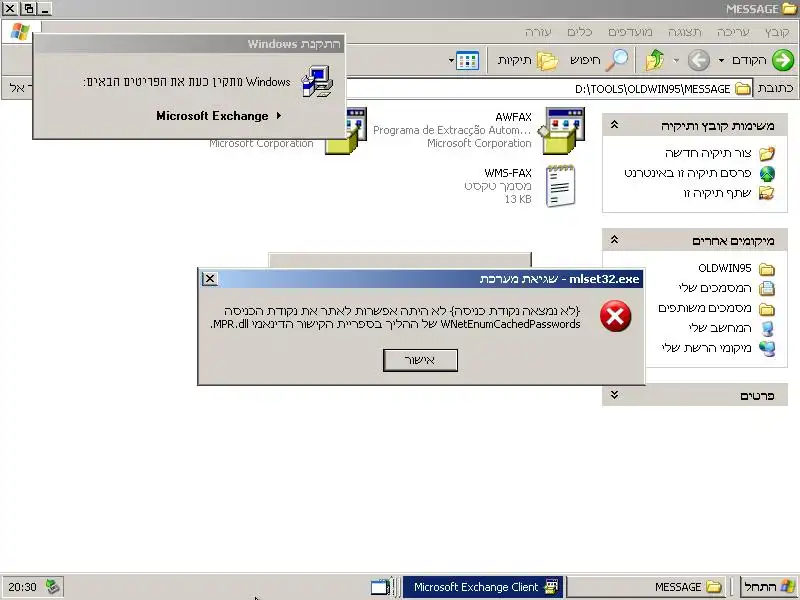Click the WMS-FAX file name text

coord(508,173)
